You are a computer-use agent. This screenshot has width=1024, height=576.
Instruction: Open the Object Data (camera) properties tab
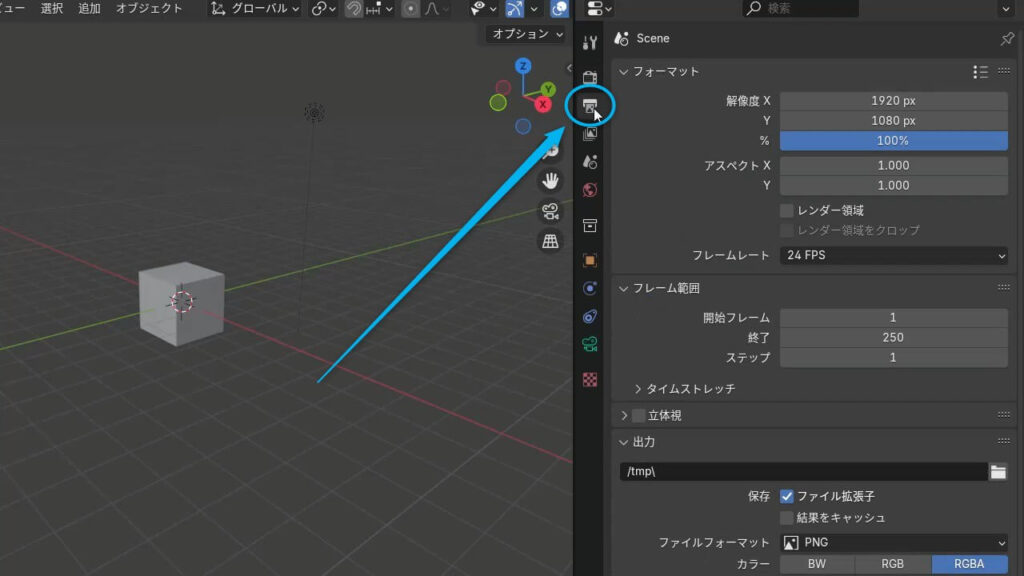point(590,344)
